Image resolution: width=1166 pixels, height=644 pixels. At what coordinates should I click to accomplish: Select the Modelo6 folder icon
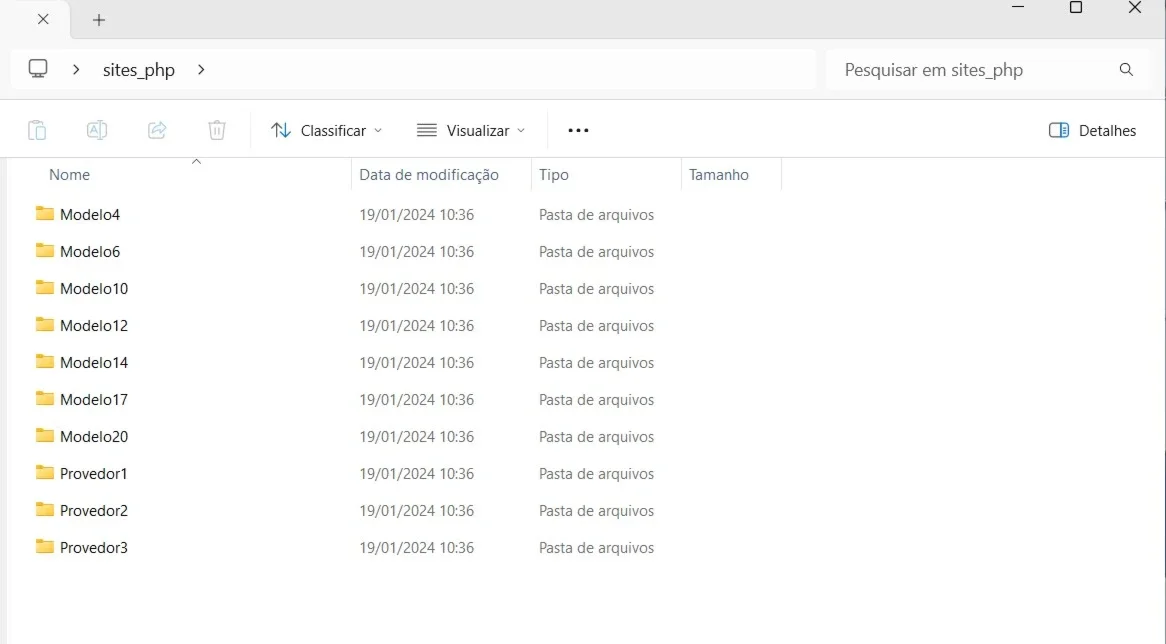tap(45, 251)
